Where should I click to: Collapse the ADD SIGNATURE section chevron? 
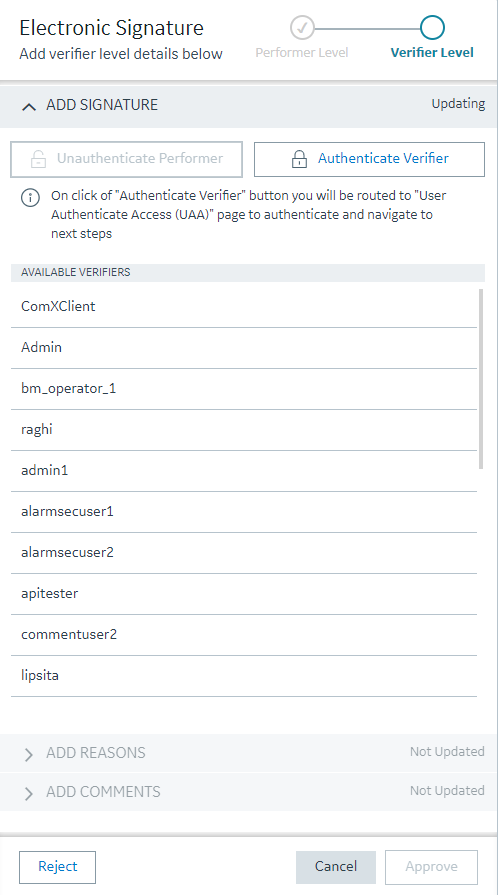(29, 106)
